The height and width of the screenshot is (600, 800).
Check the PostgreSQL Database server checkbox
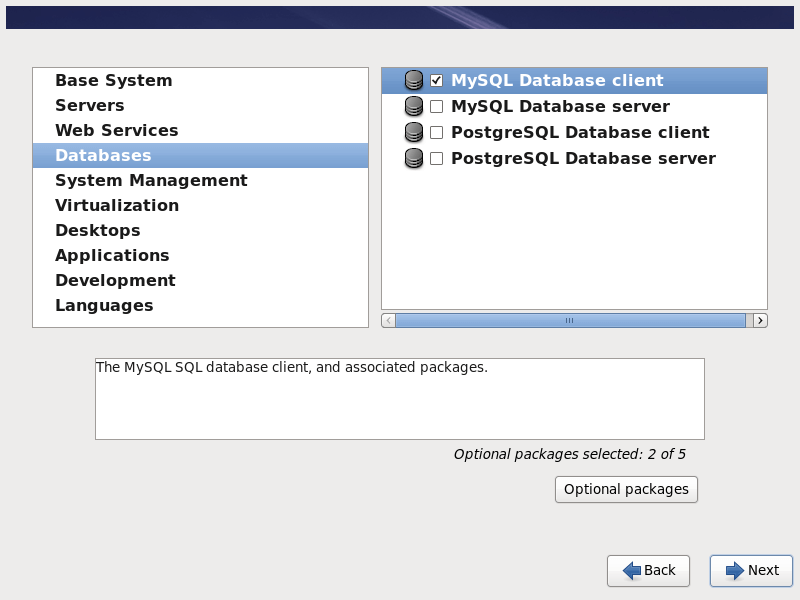[x=436, y=159]
